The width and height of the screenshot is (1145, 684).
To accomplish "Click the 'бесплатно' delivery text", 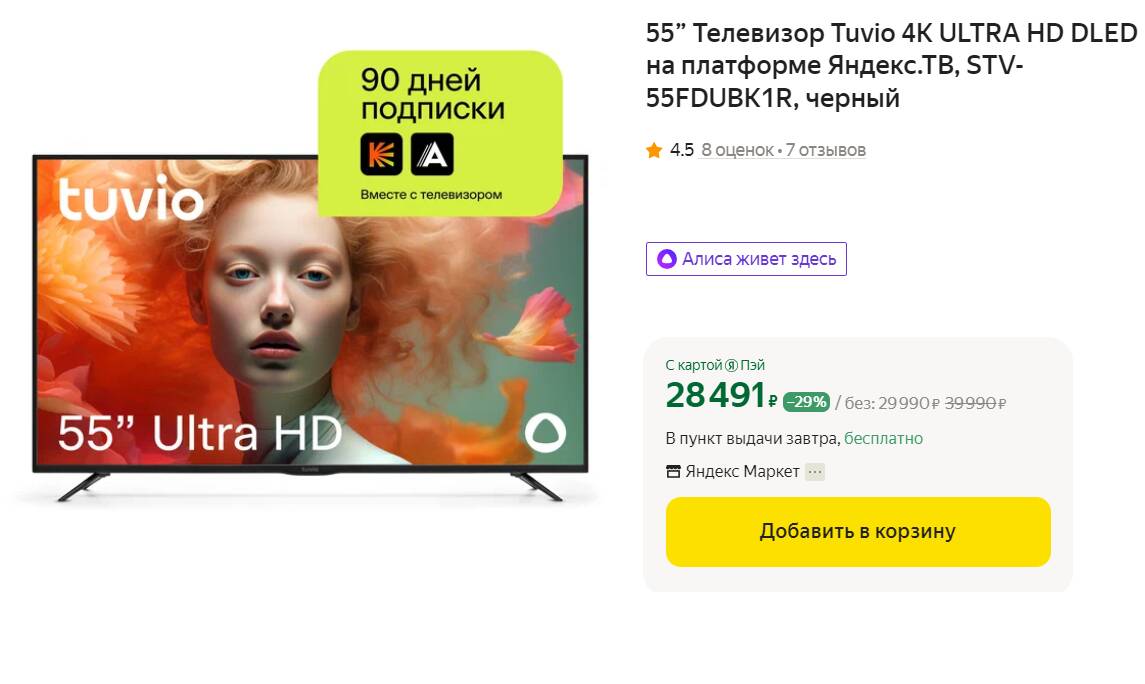I will coord(884,439).
